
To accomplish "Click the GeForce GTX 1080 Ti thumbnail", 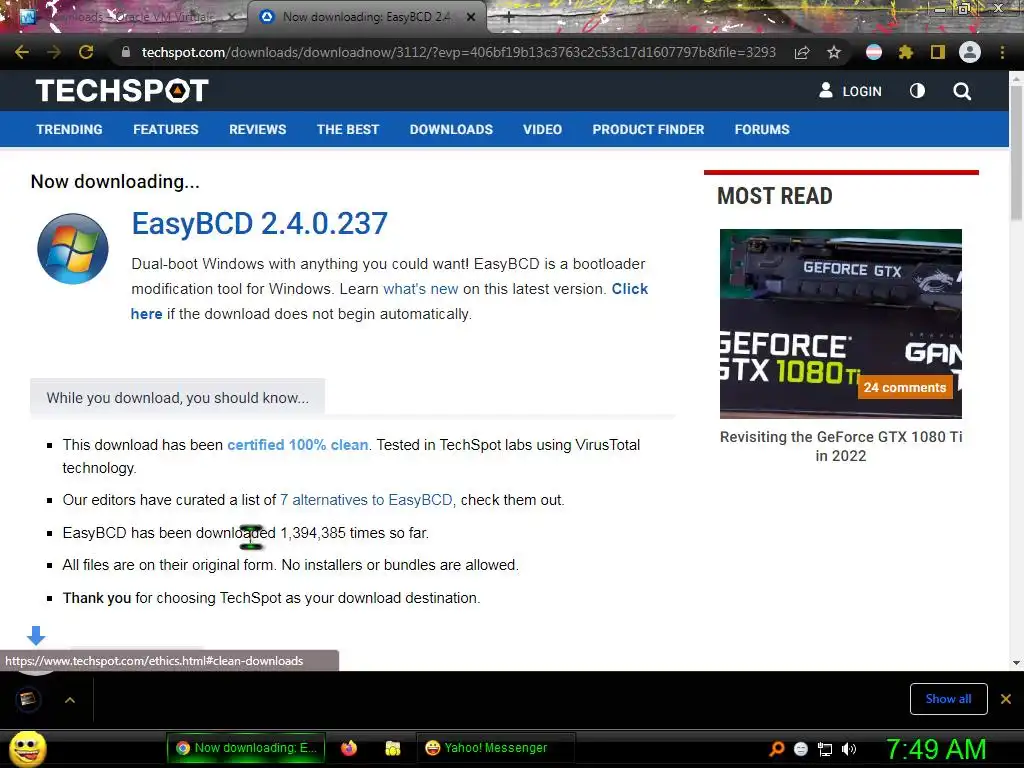I will (x=840, y=323).
